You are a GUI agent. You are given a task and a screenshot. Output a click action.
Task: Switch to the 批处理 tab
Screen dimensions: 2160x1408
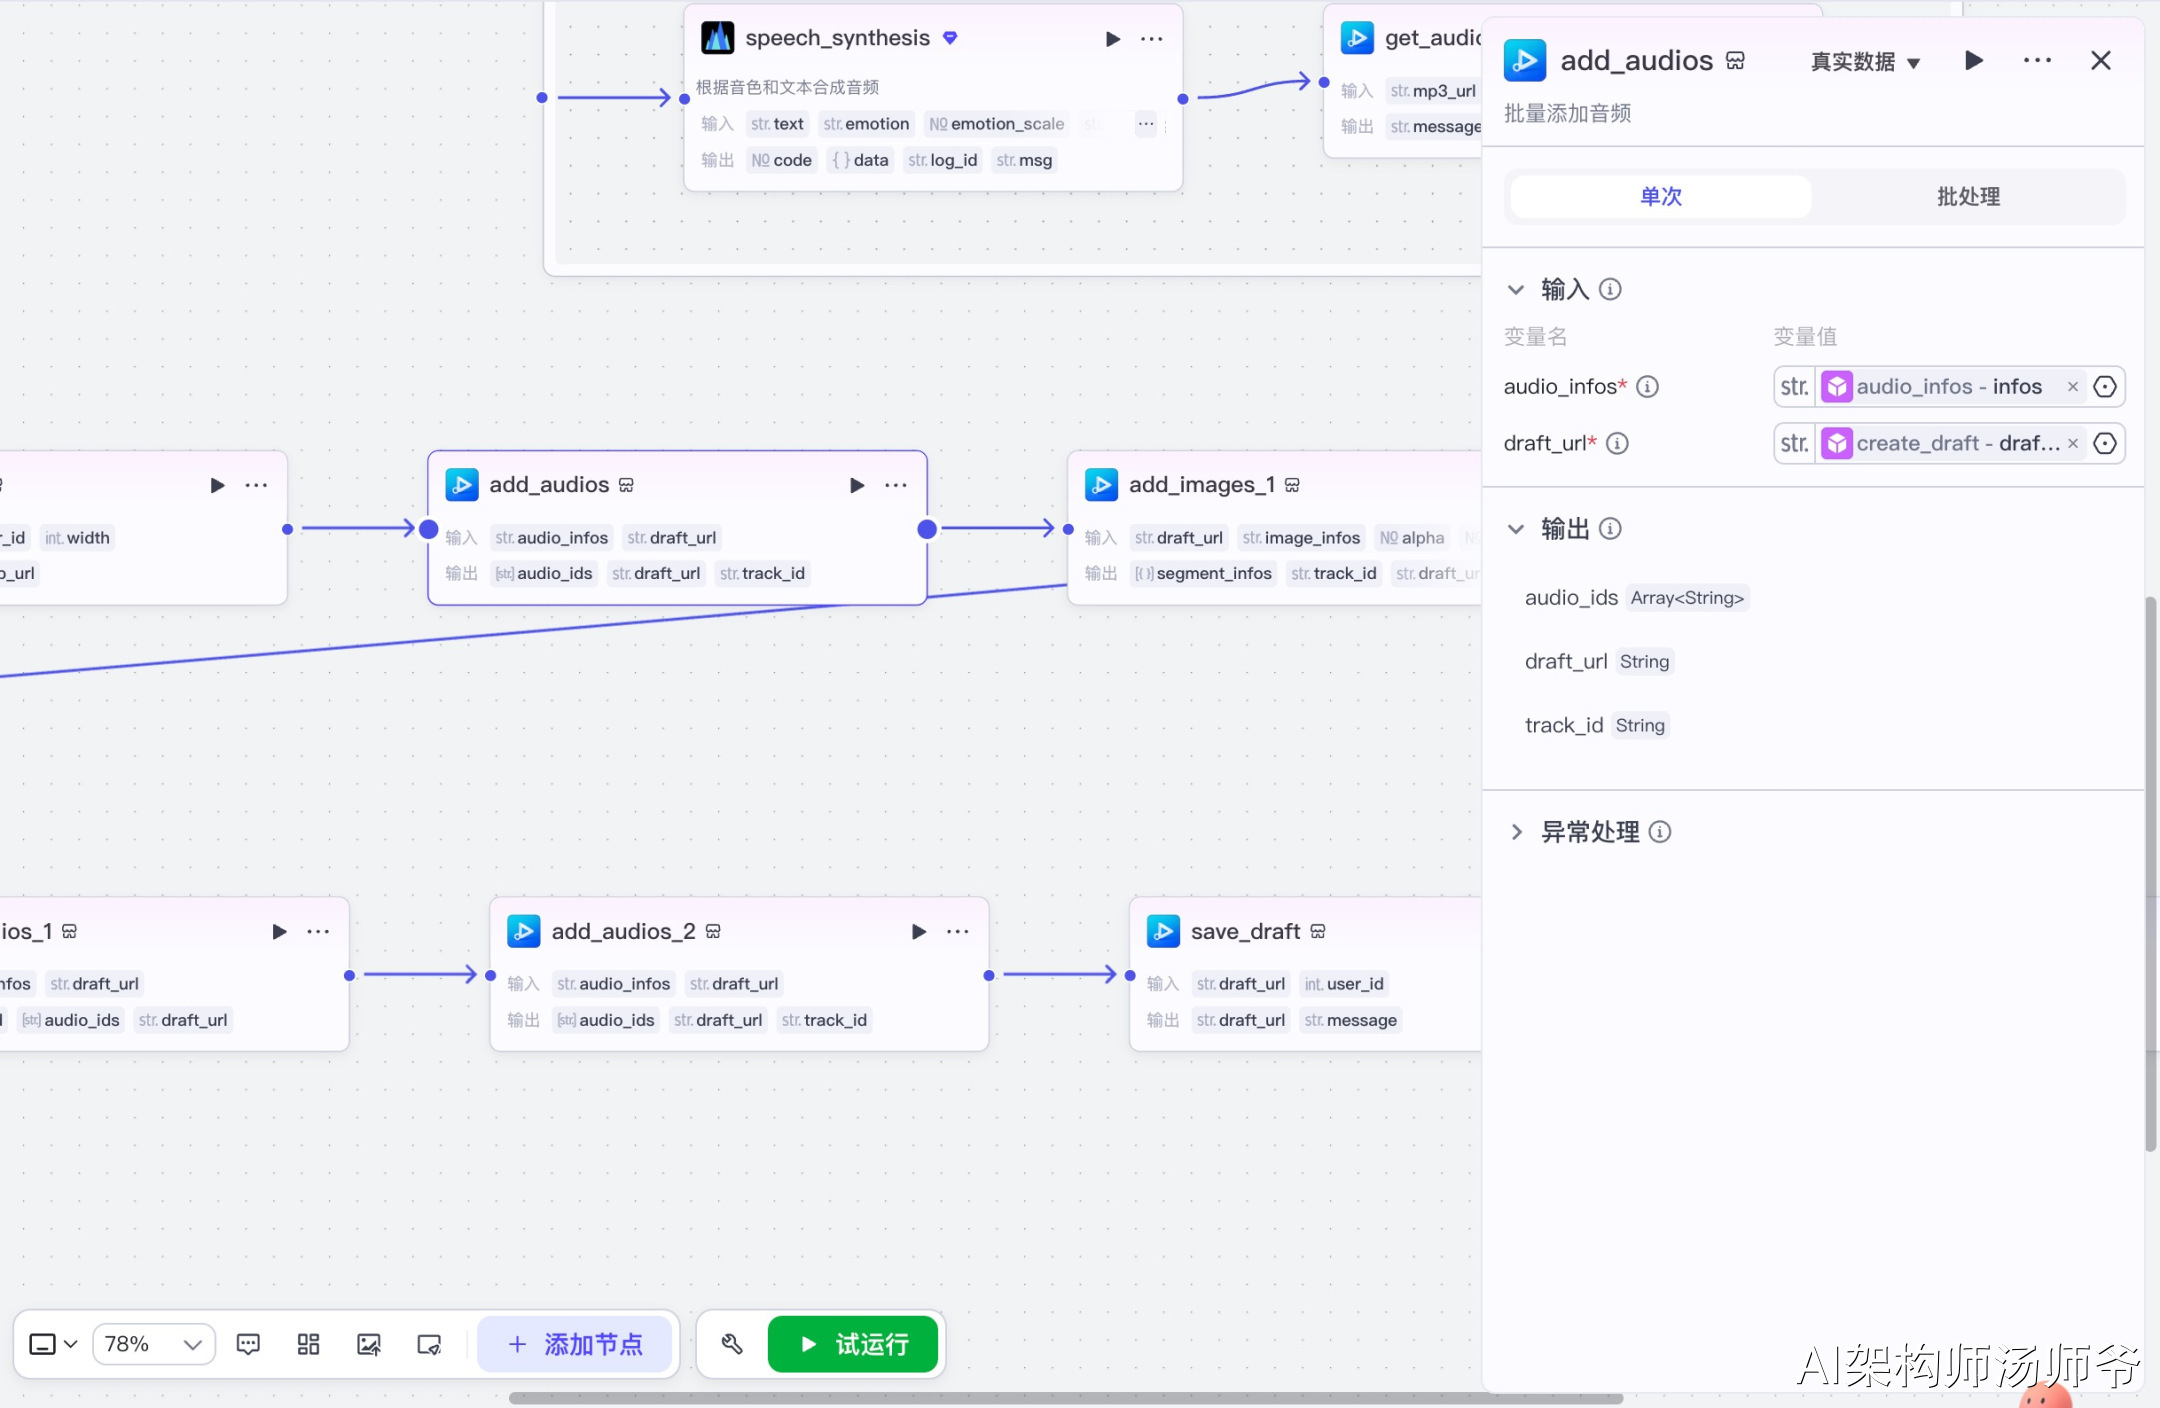coord(1967,196)
